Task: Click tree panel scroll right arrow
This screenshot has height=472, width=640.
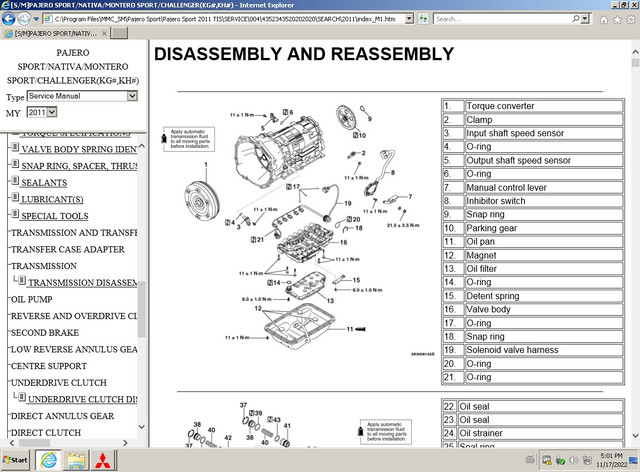Action: click(x=125, y=443)
